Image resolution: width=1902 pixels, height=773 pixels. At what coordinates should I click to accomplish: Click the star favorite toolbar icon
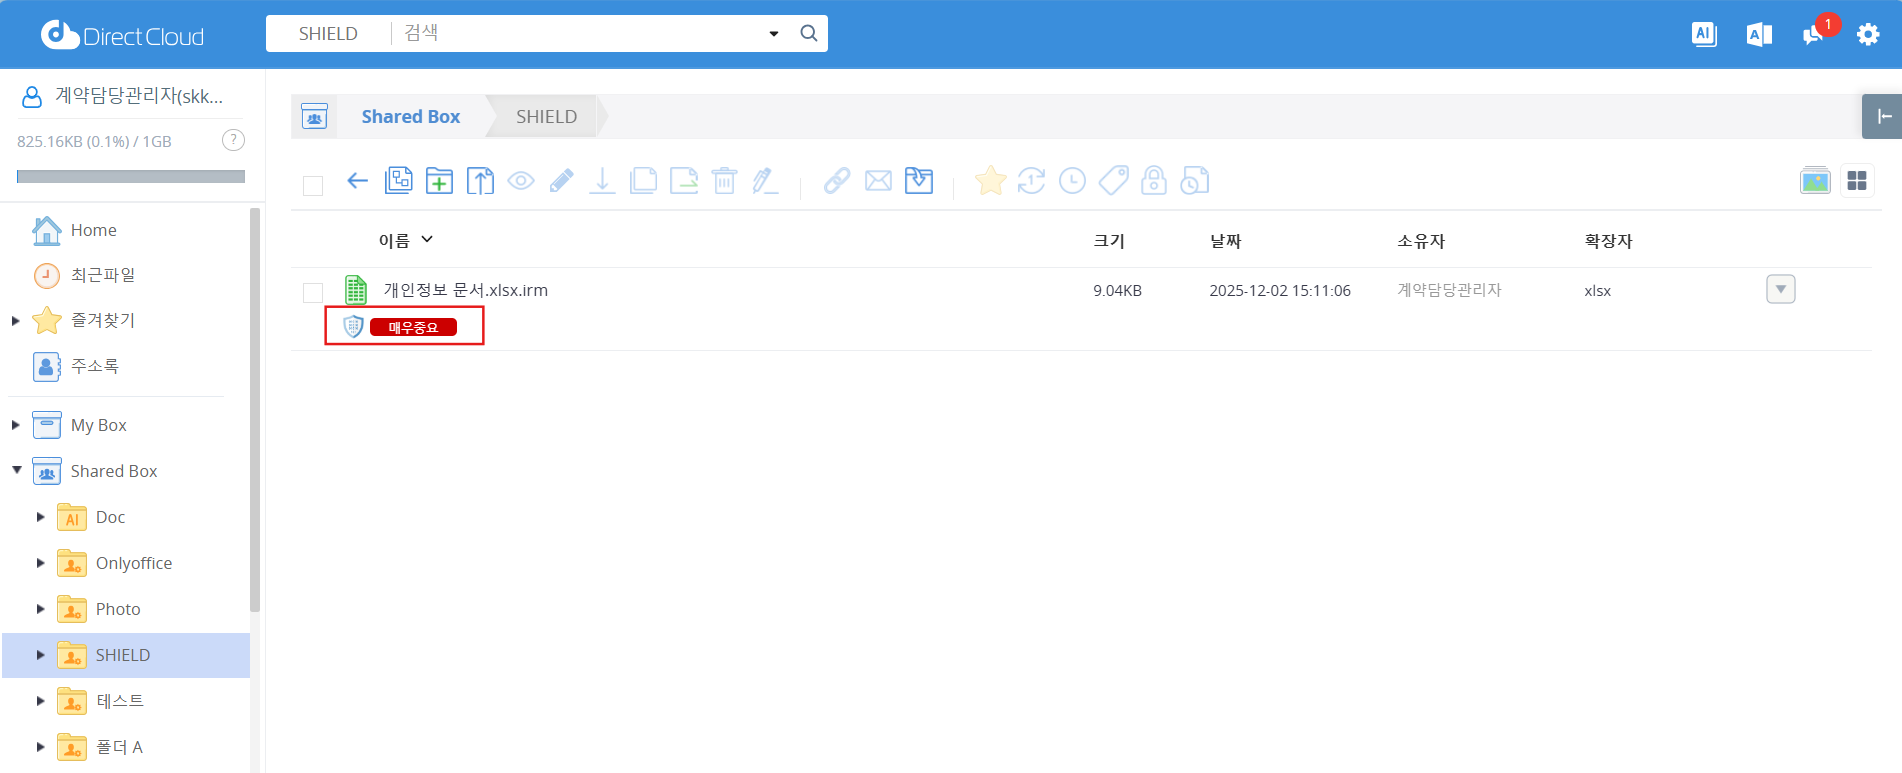(990, 180)
